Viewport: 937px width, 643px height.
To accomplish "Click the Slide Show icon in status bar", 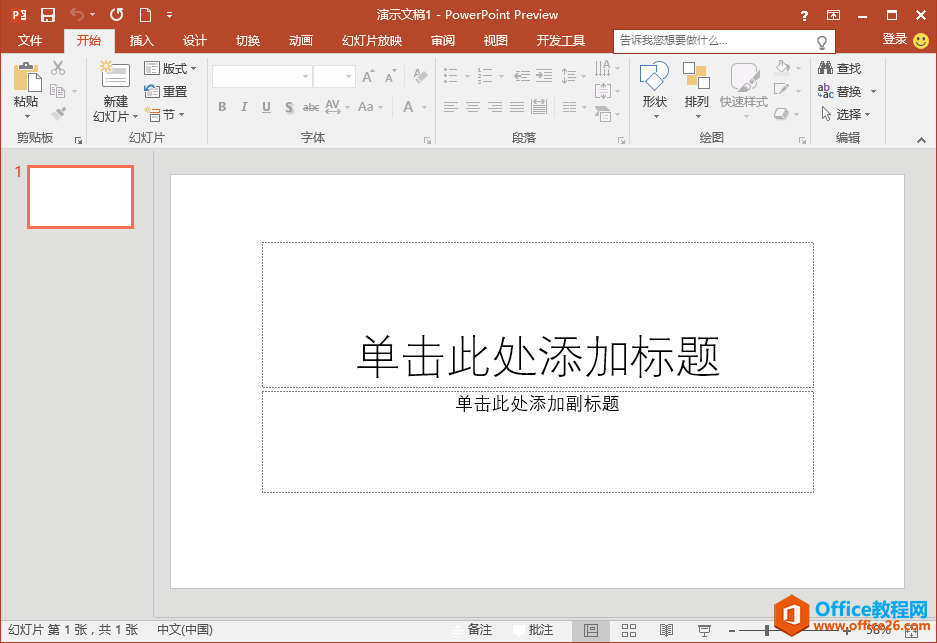I will (705, 630).
